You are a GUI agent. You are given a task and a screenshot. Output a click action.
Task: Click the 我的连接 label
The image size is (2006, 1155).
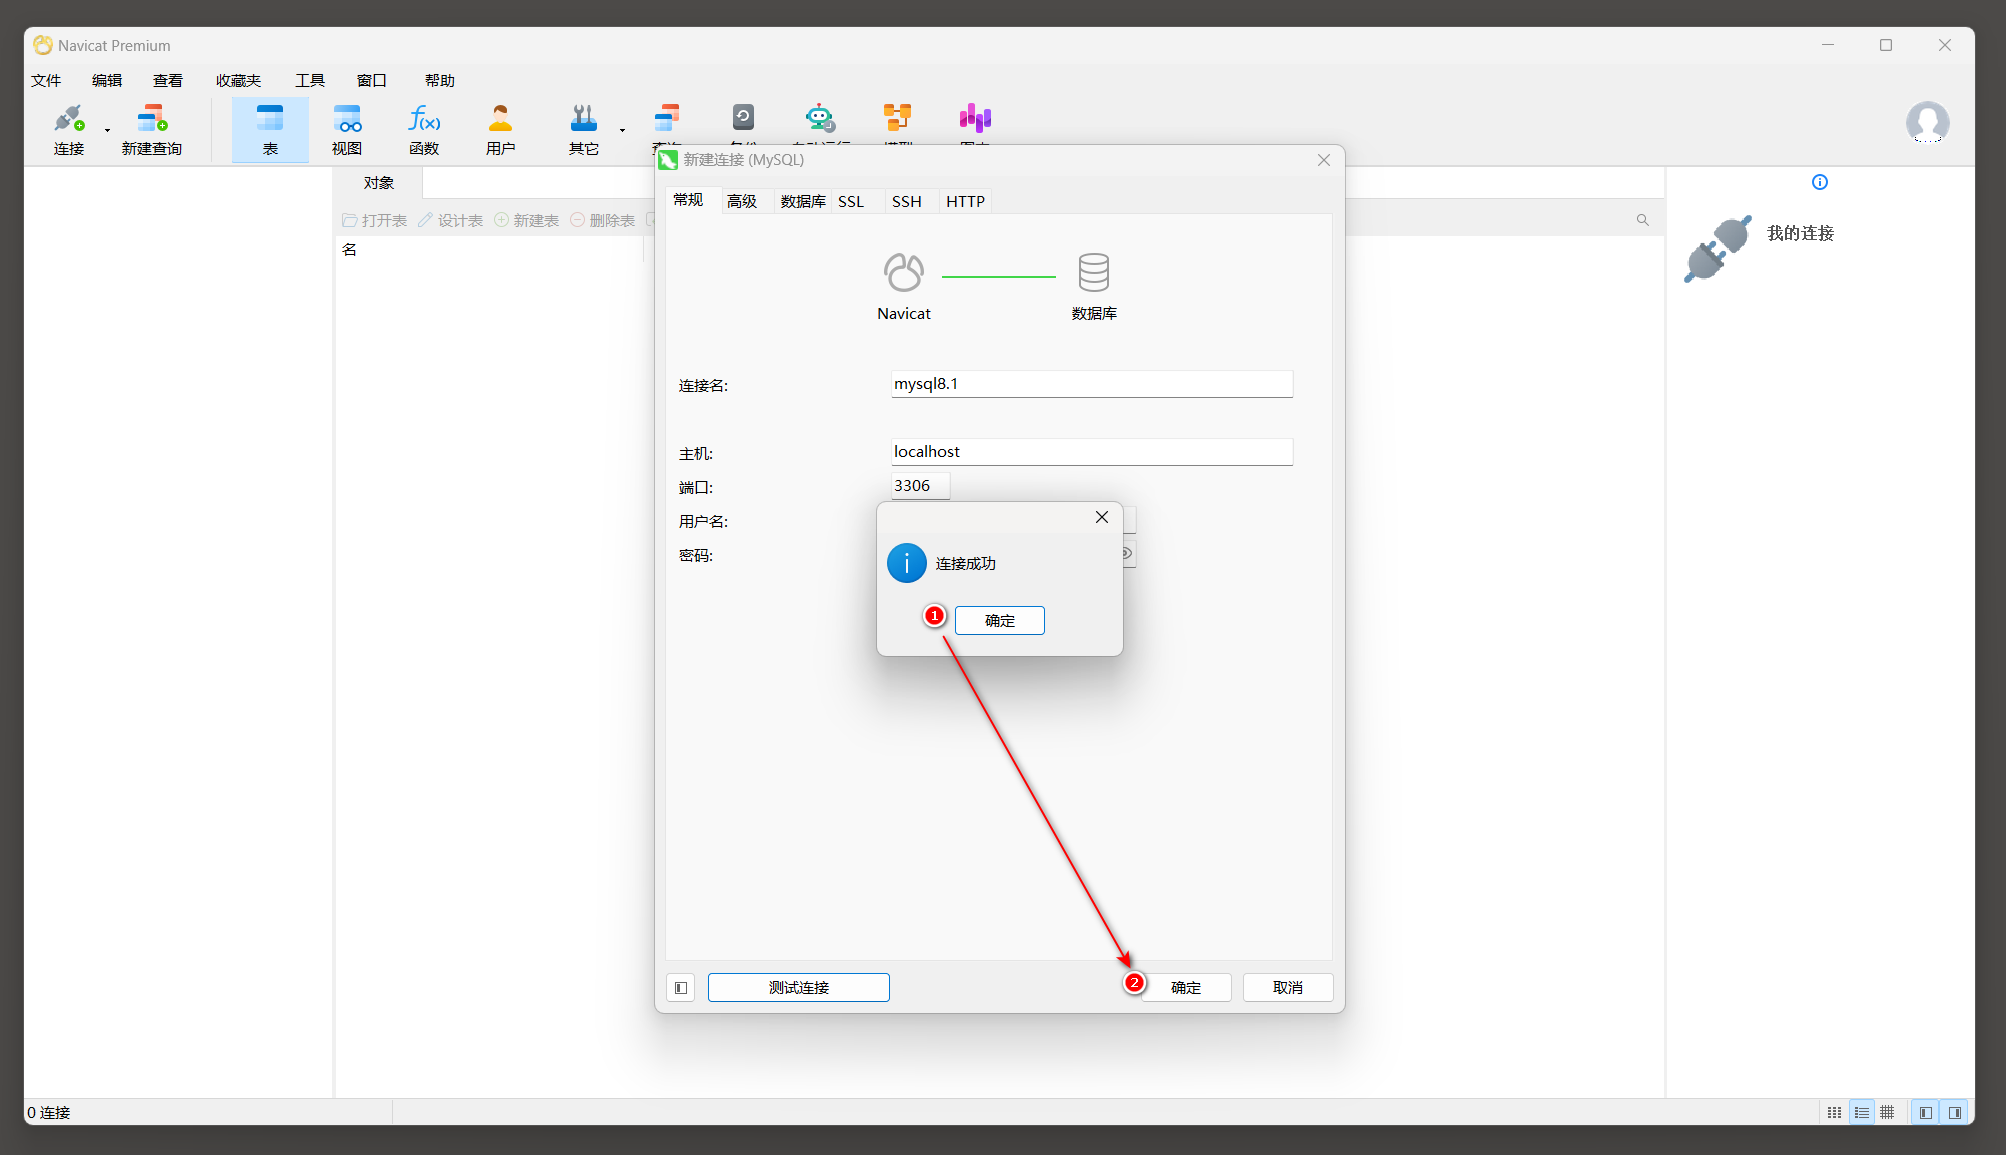point(1800,233)
